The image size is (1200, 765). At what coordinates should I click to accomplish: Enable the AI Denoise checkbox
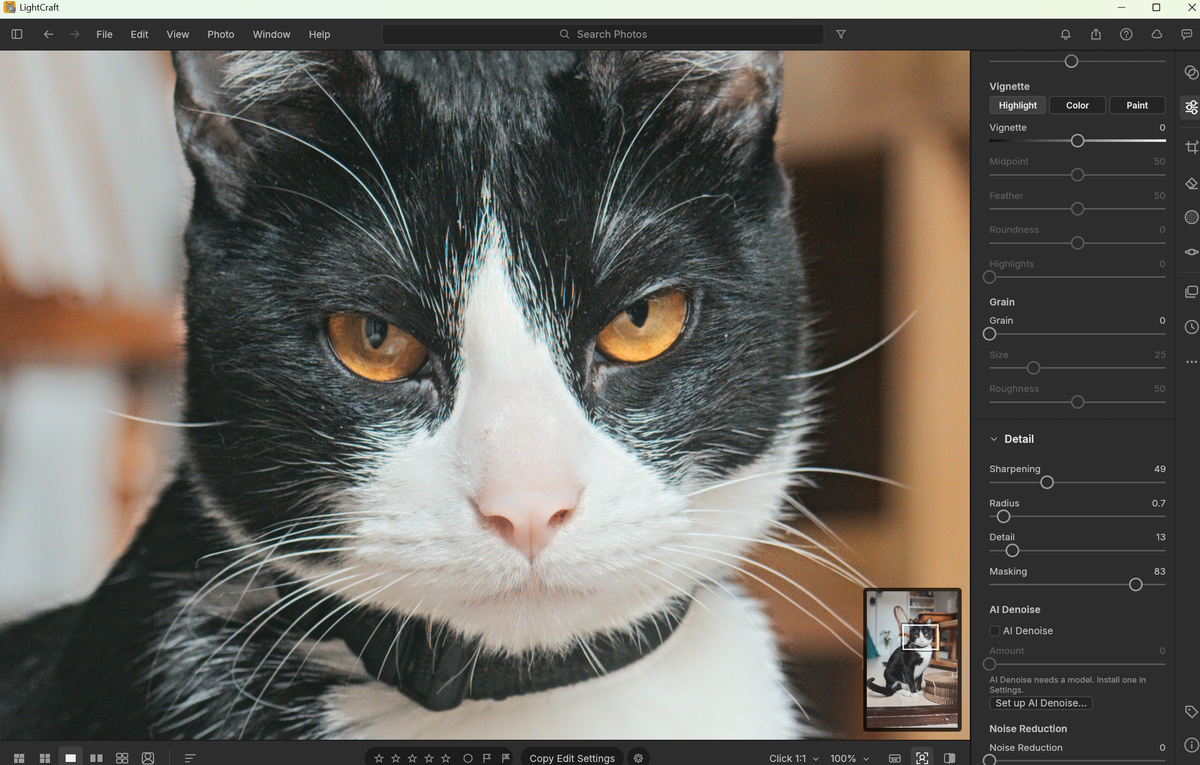[x=995, y=631]
